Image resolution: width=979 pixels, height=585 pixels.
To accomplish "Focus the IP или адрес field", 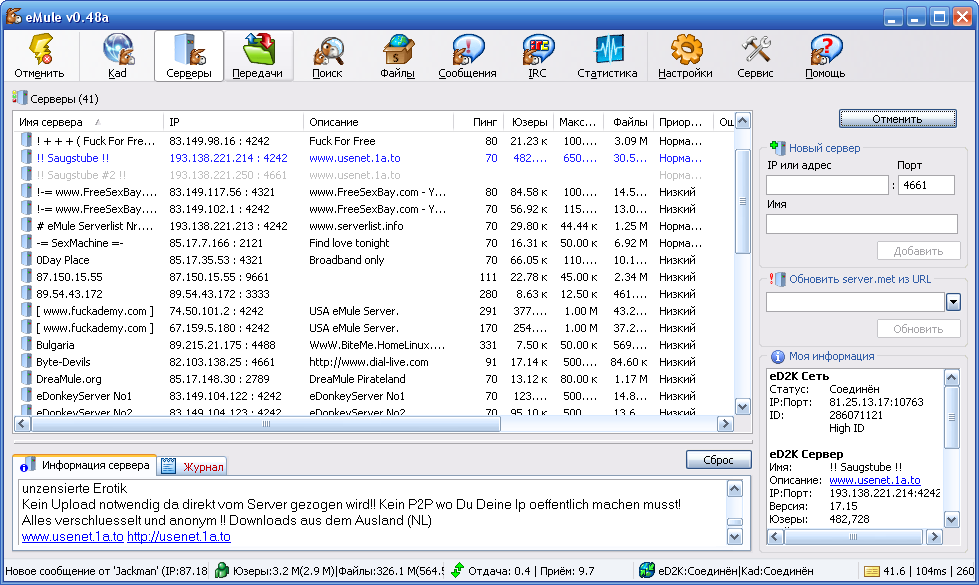I will point(827,185).
